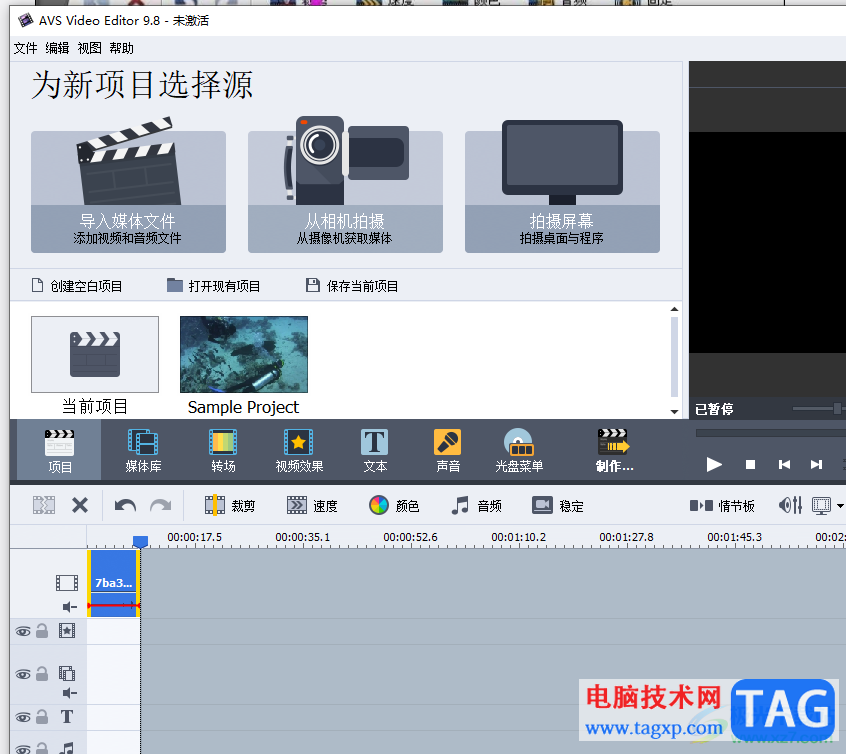Open the 文件 menu
The image size is (846, 754).
(25, 49)
